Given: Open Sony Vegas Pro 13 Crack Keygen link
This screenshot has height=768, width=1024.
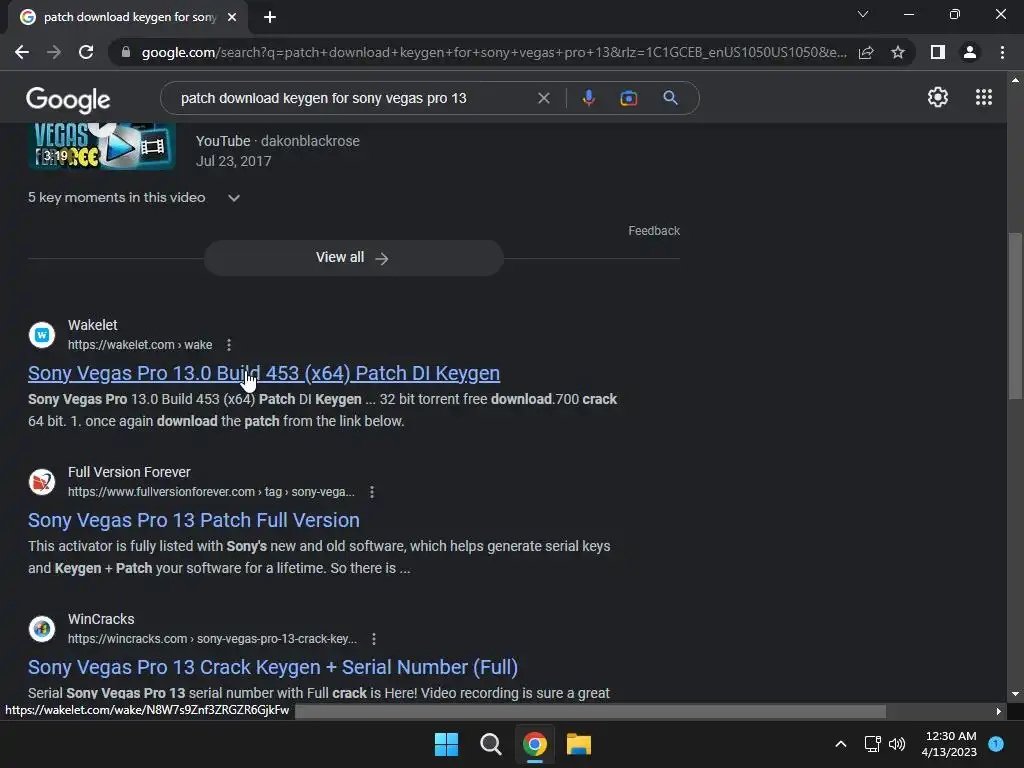Looking at the screenshot, I should point(273,667).
